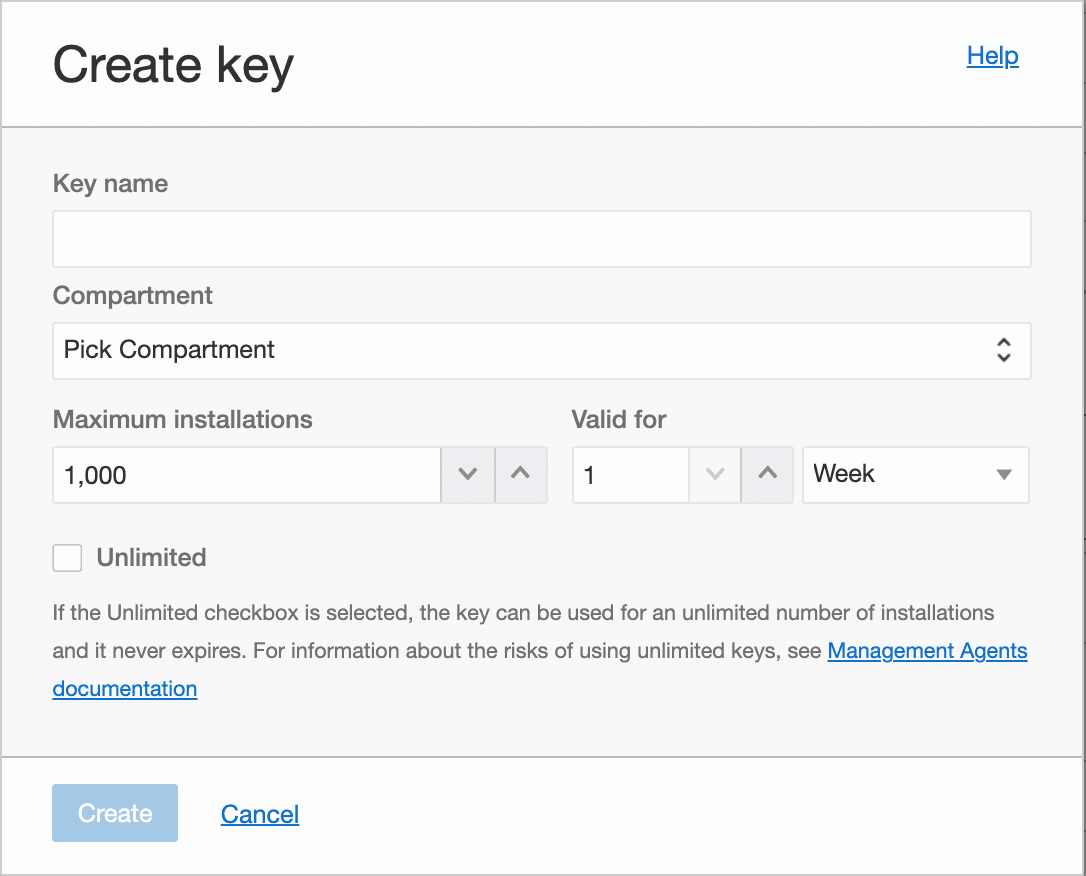Toggle Unlimited installations setting

click(x=66, y=557)
